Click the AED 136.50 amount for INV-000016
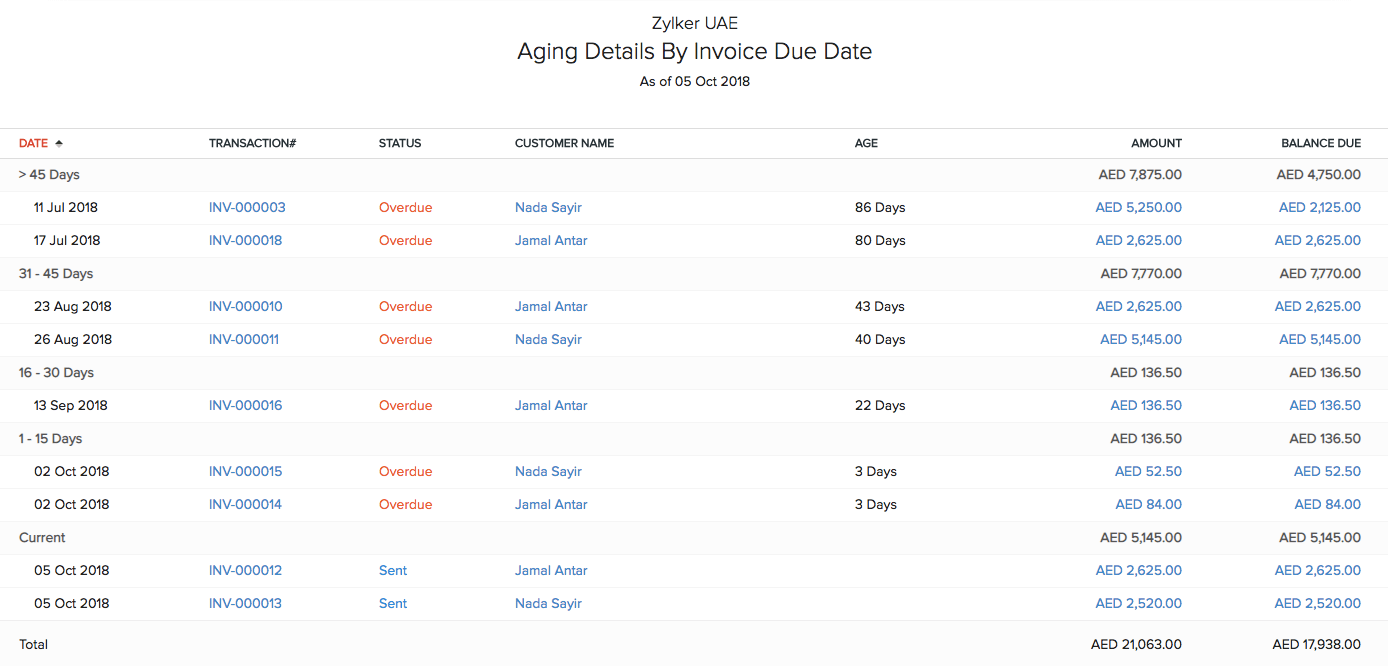The image size is (1388, 666). click(x=1146, y=405)
